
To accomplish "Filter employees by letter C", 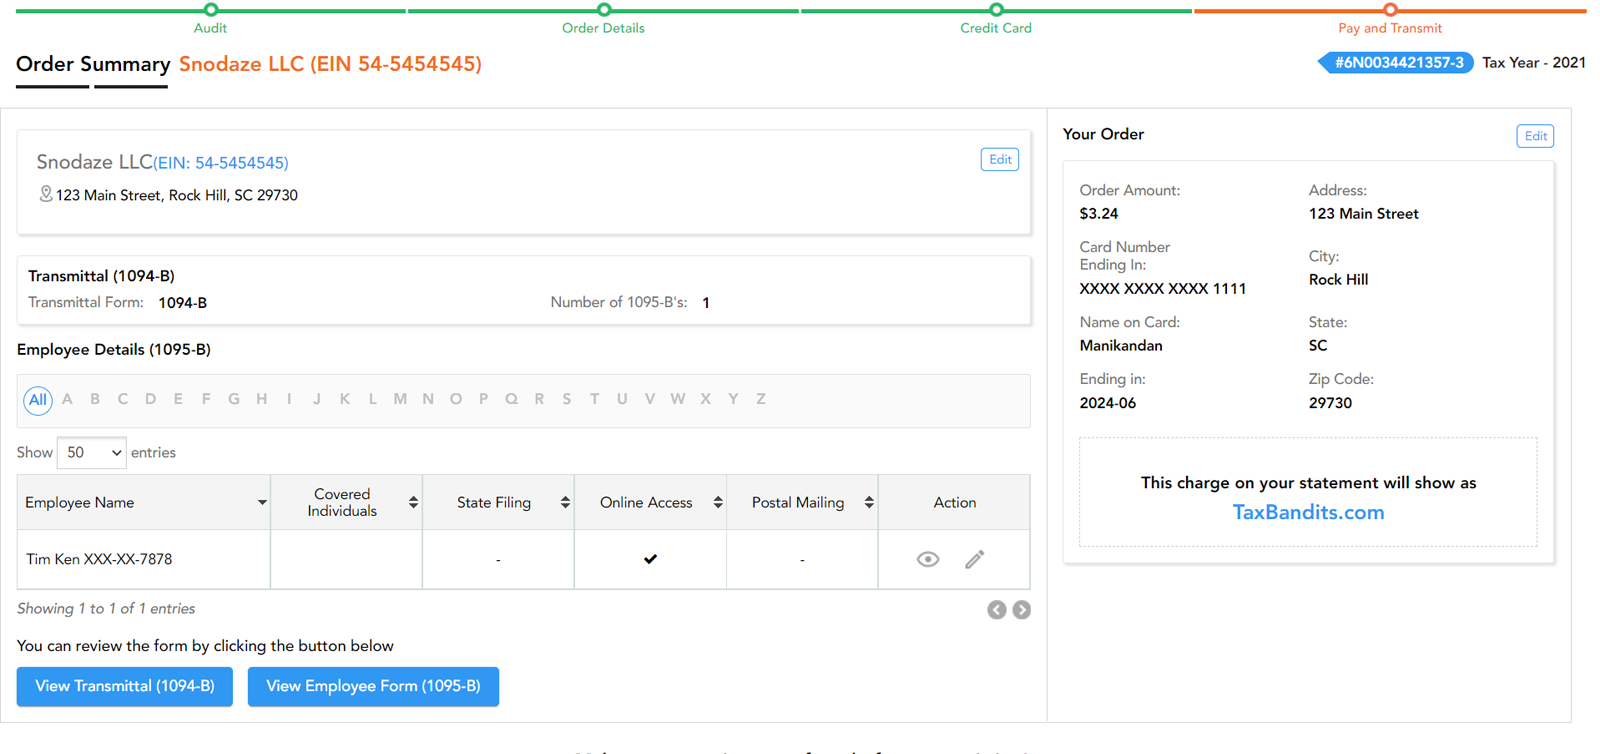I will tap(123, 399).
